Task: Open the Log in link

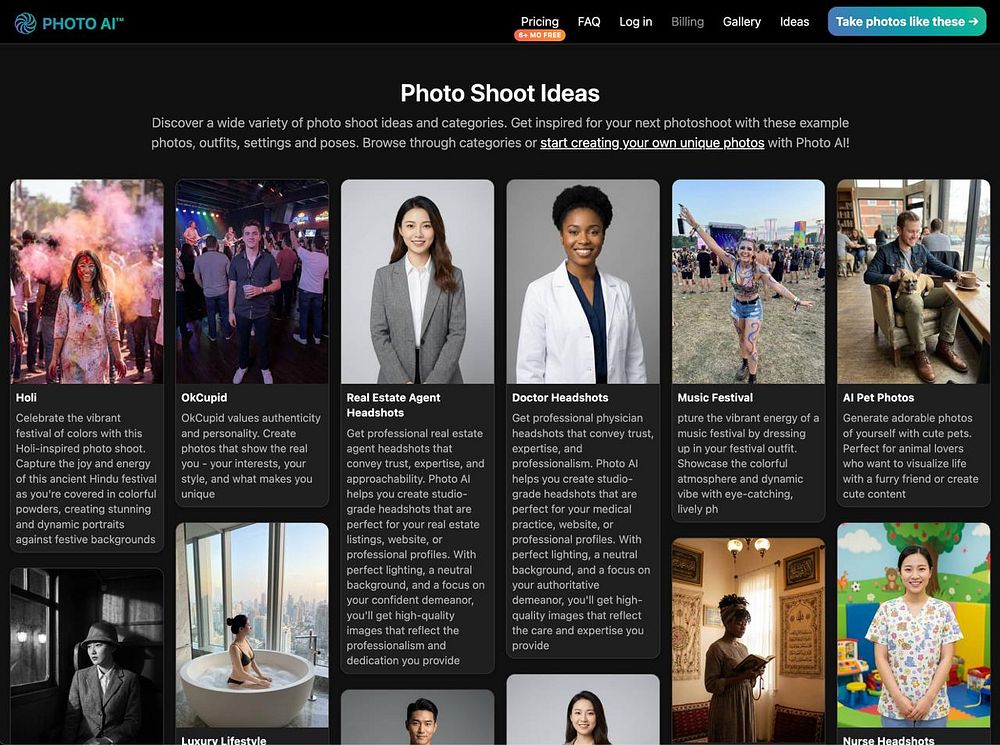Action: click(636, 22)
